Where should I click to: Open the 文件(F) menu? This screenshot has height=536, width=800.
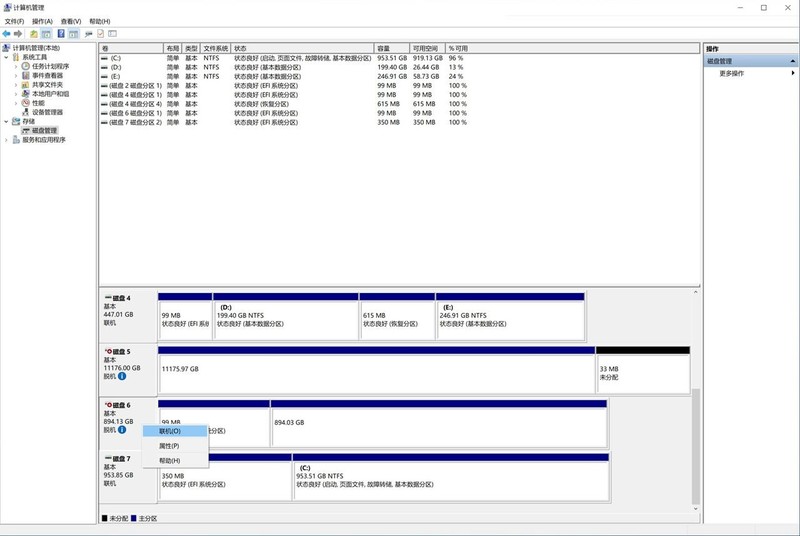coord(14,21)
